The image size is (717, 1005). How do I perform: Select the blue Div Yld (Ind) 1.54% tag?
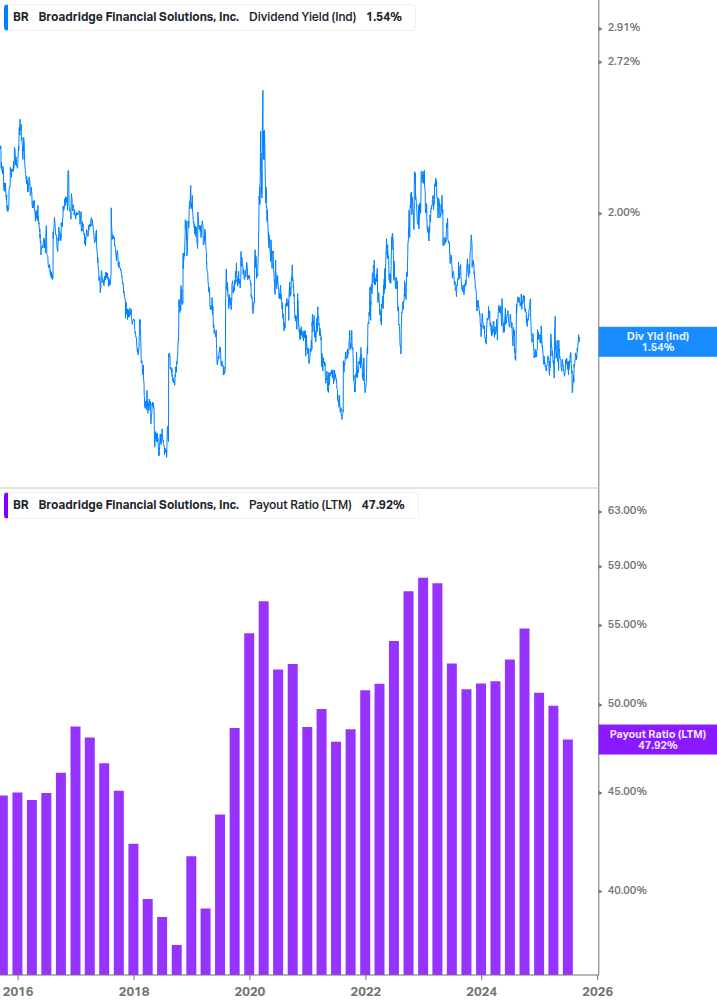point(657,342)
